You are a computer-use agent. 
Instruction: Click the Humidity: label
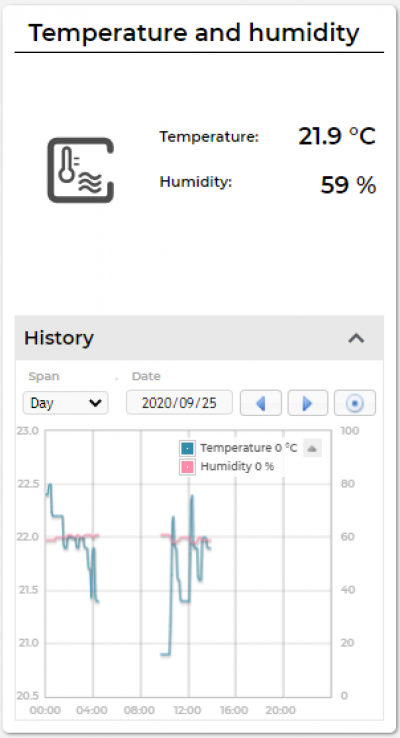tap(196, 182)
